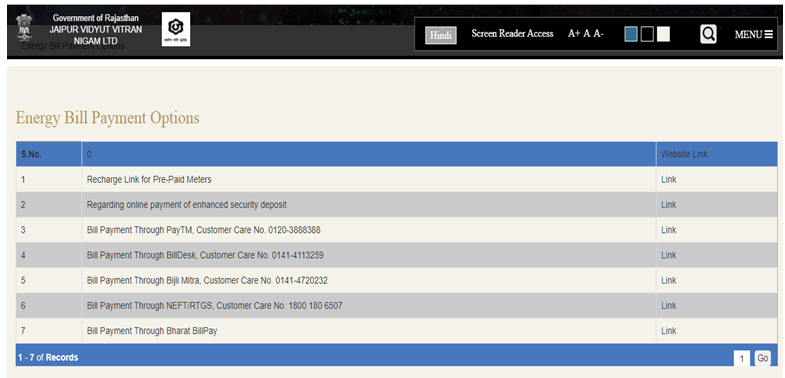785x378 pixels.
Task: Open Link for PayTM bill payment
Action: pyautogui.click(x=668, y=230)
